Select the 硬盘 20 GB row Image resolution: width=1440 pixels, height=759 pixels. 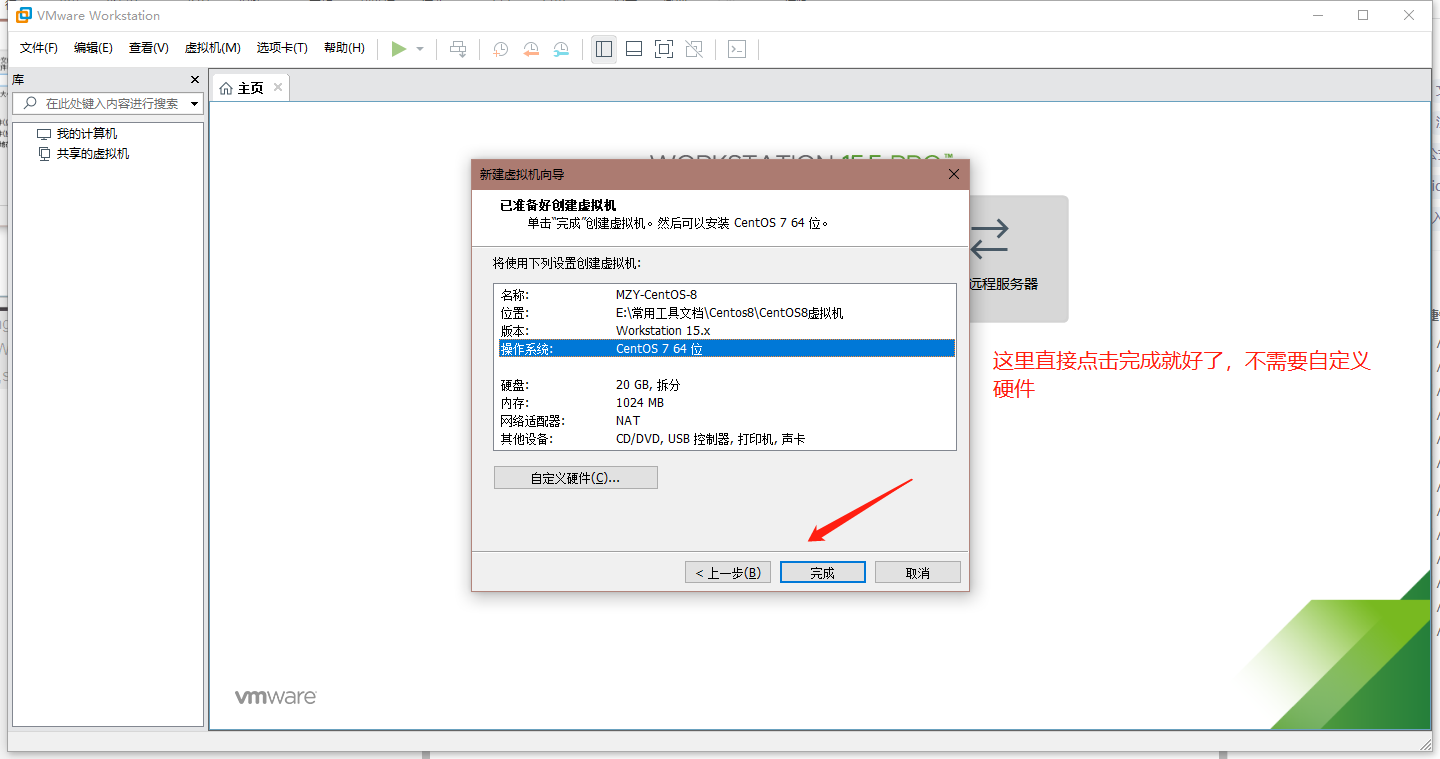[x=725, y=385]
